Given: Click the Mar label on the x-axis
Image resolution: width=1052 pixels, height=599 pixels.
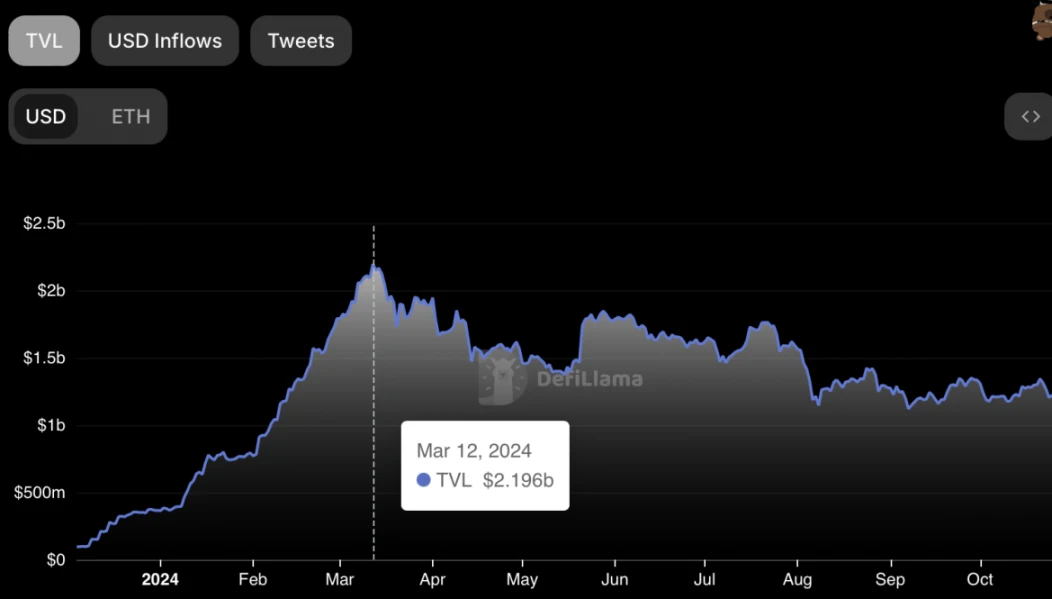Looking at the screenshot, I should (340, 579).
